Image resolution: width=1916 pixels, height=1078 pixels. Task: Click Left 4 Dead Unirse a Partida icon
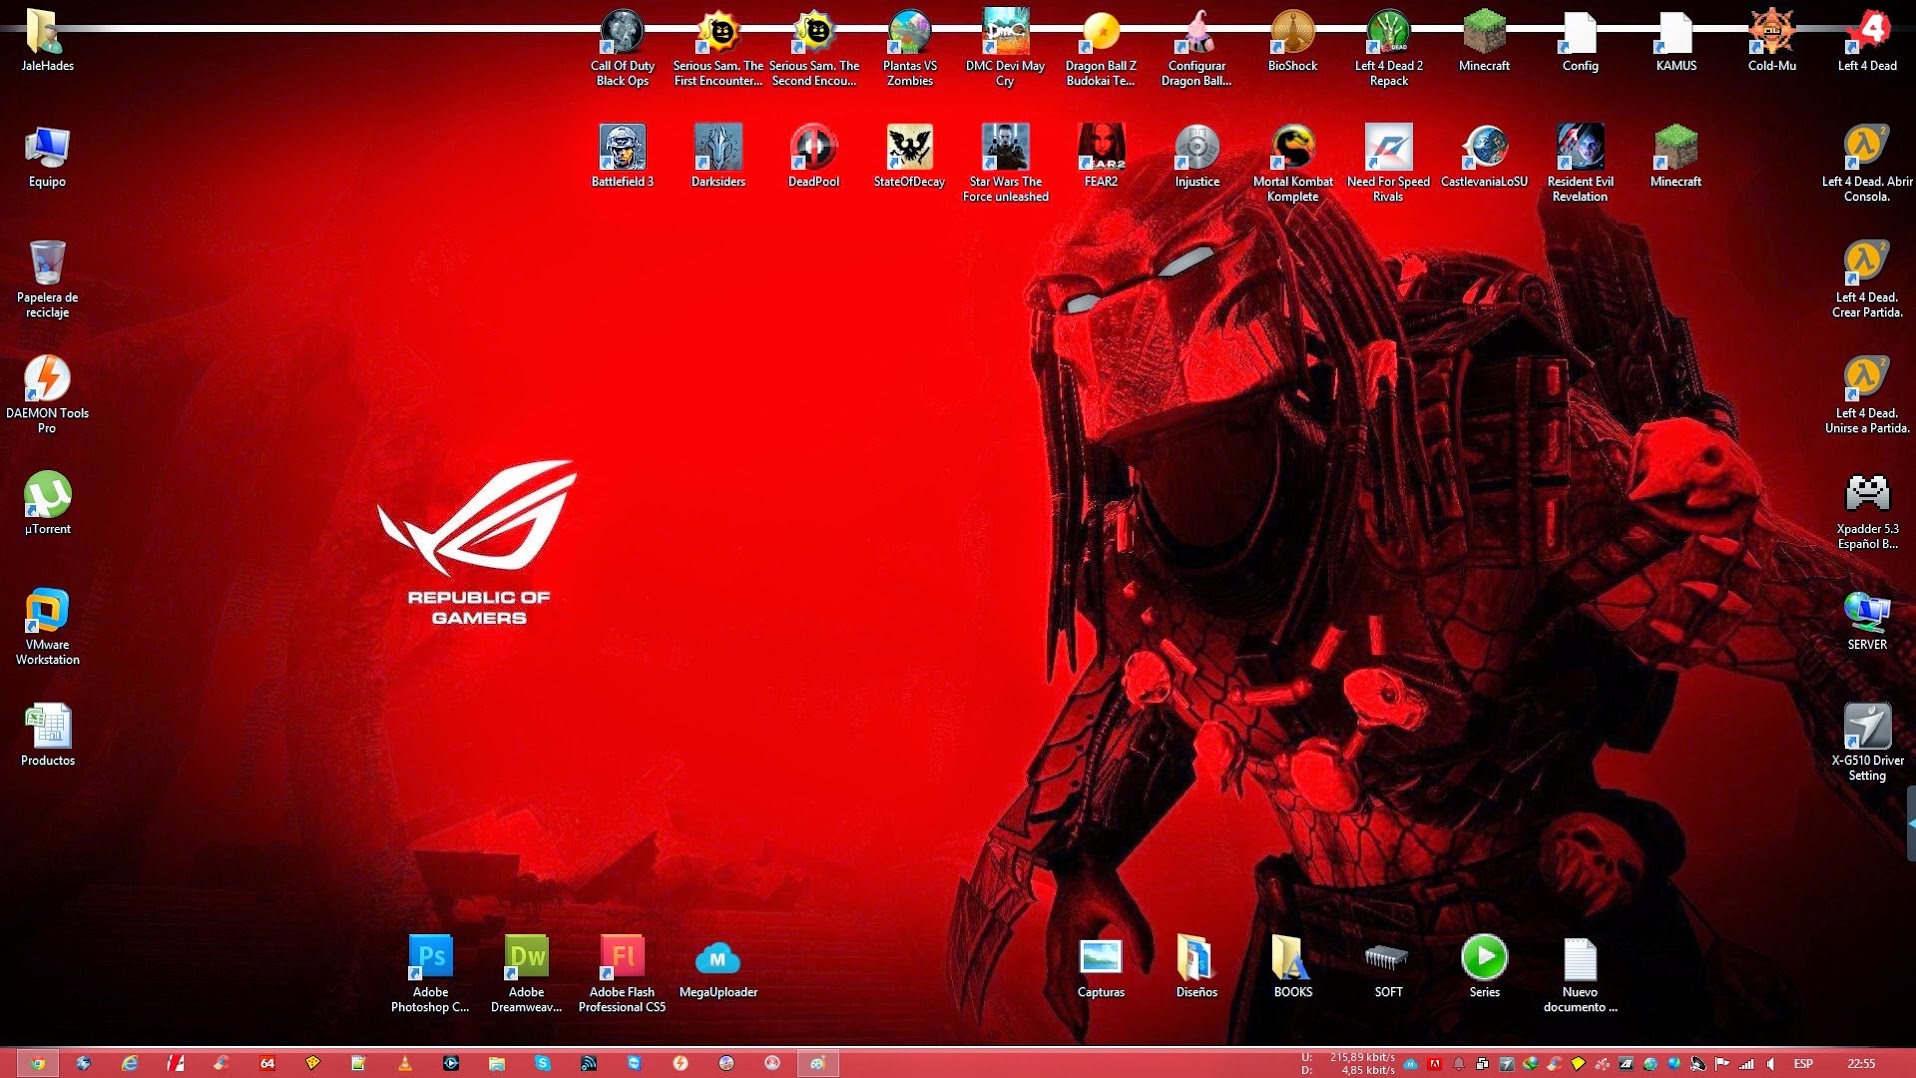1867,394
